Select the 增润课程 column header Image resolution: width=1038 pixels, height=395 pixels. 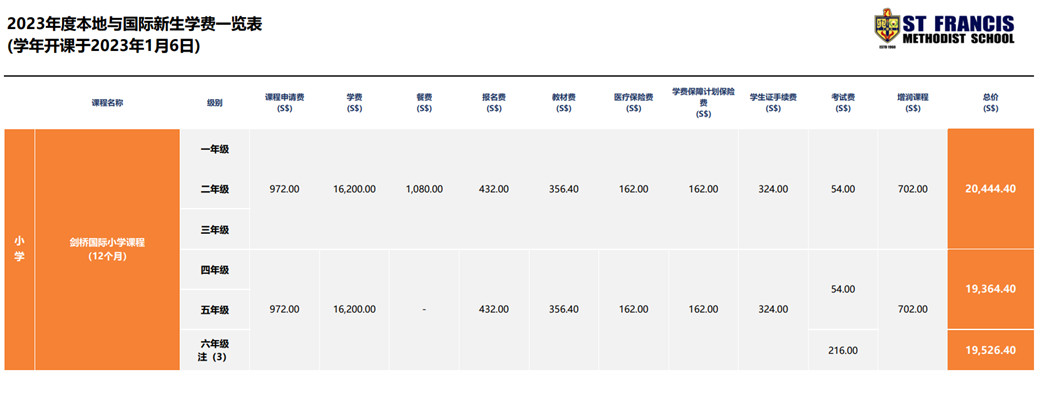[913, 103]
